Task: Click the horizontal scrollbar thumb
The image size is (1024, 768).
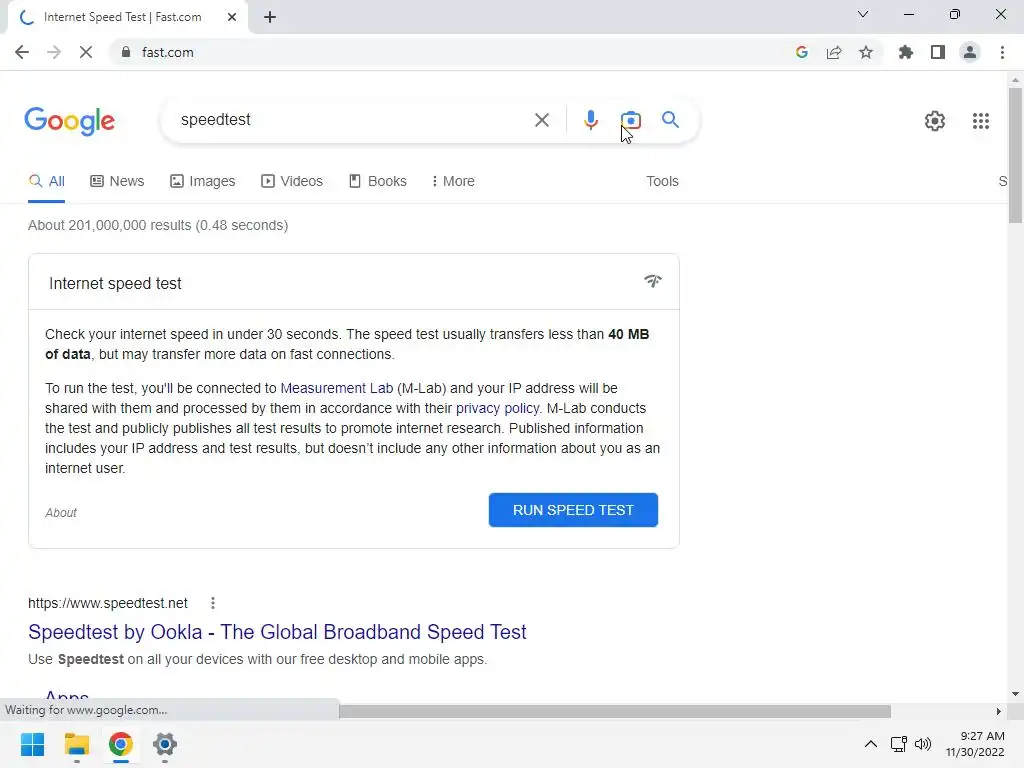Action: point(615,711)
